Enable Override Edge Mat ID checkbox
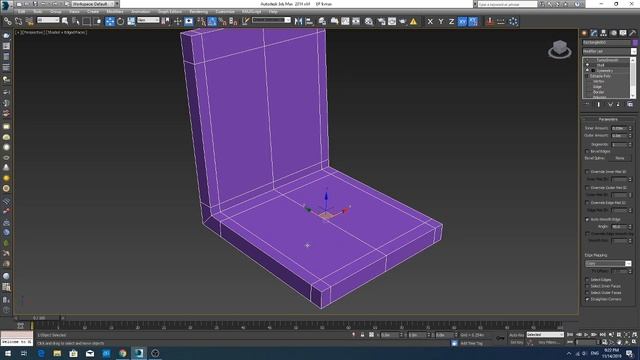Image resolution: width=640 pixels, height=360 pixels. tap(587, 203)
